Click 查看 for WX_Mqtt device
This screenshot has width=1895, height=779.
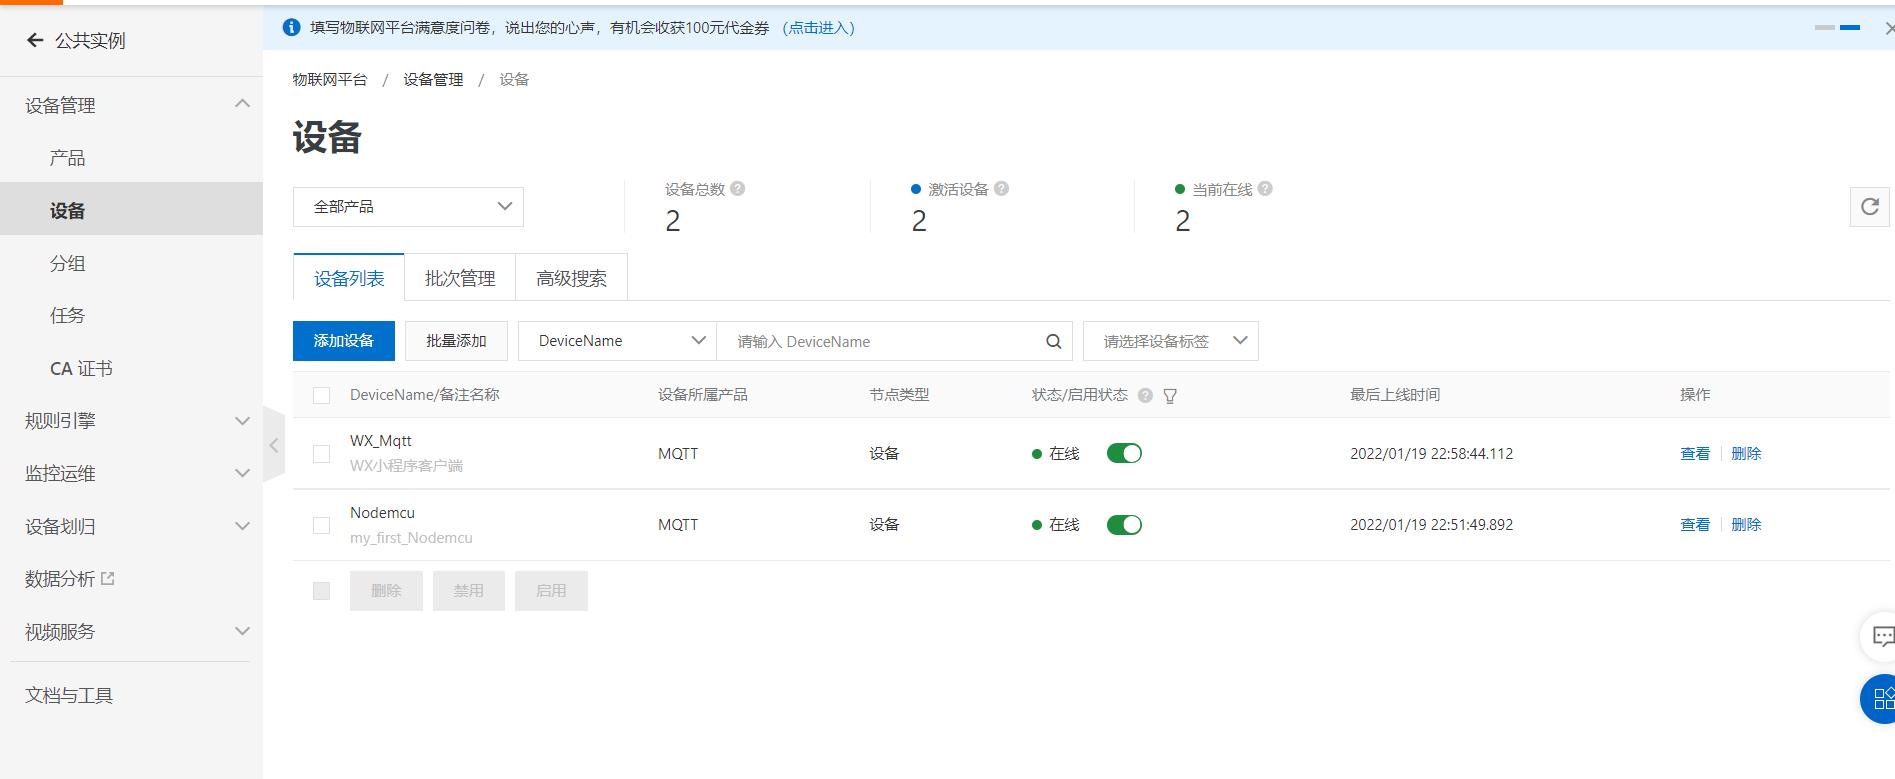(1695, 454)
